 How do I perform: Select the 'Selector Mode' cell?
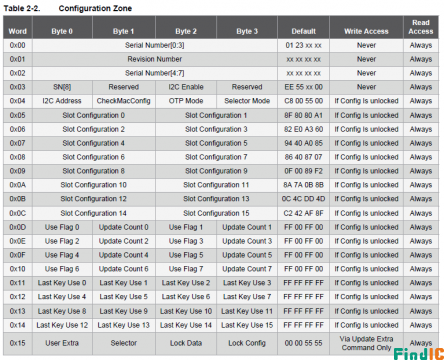[247, 101]
